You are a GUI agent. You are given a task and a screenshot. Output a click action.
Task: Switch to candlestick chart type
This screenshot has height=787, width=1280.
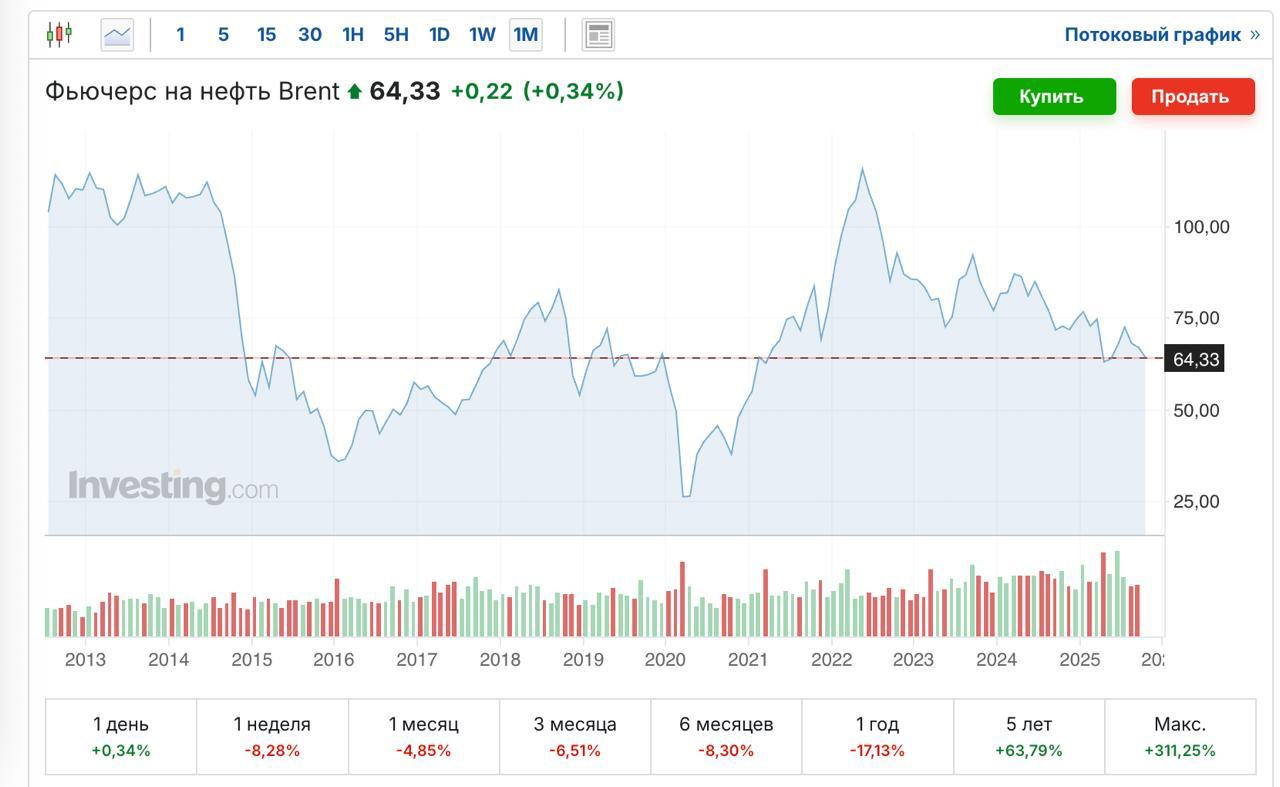tap(60, 35)
